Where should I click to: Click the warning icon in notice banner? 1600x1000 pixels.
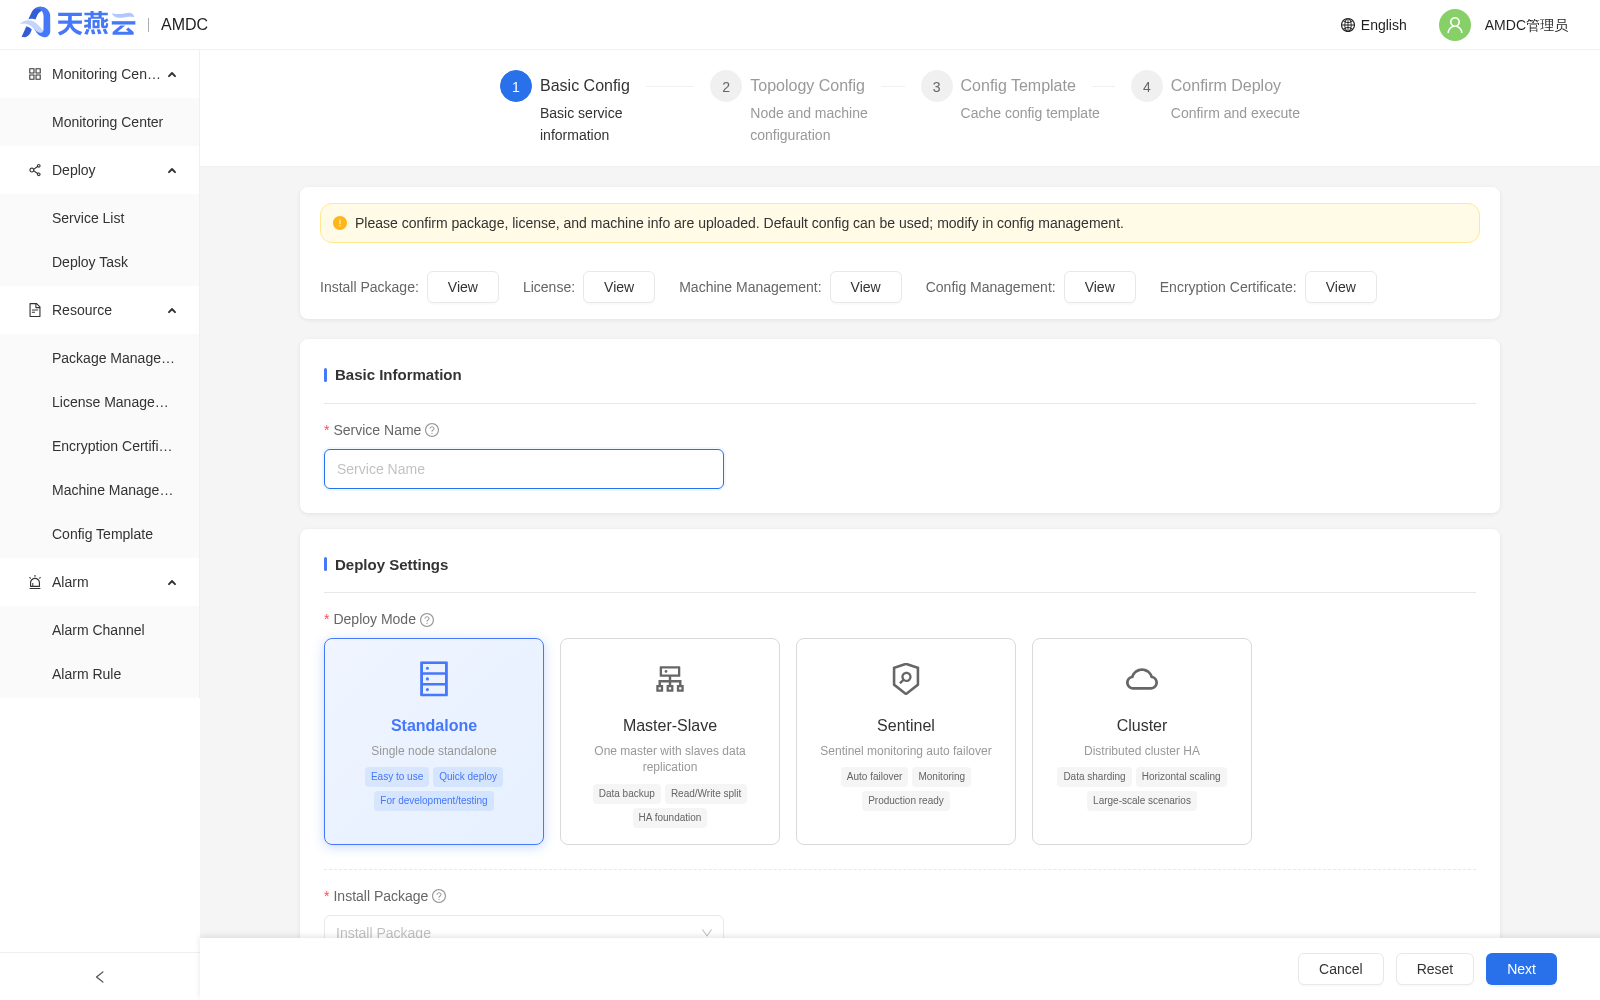[340, 223]
